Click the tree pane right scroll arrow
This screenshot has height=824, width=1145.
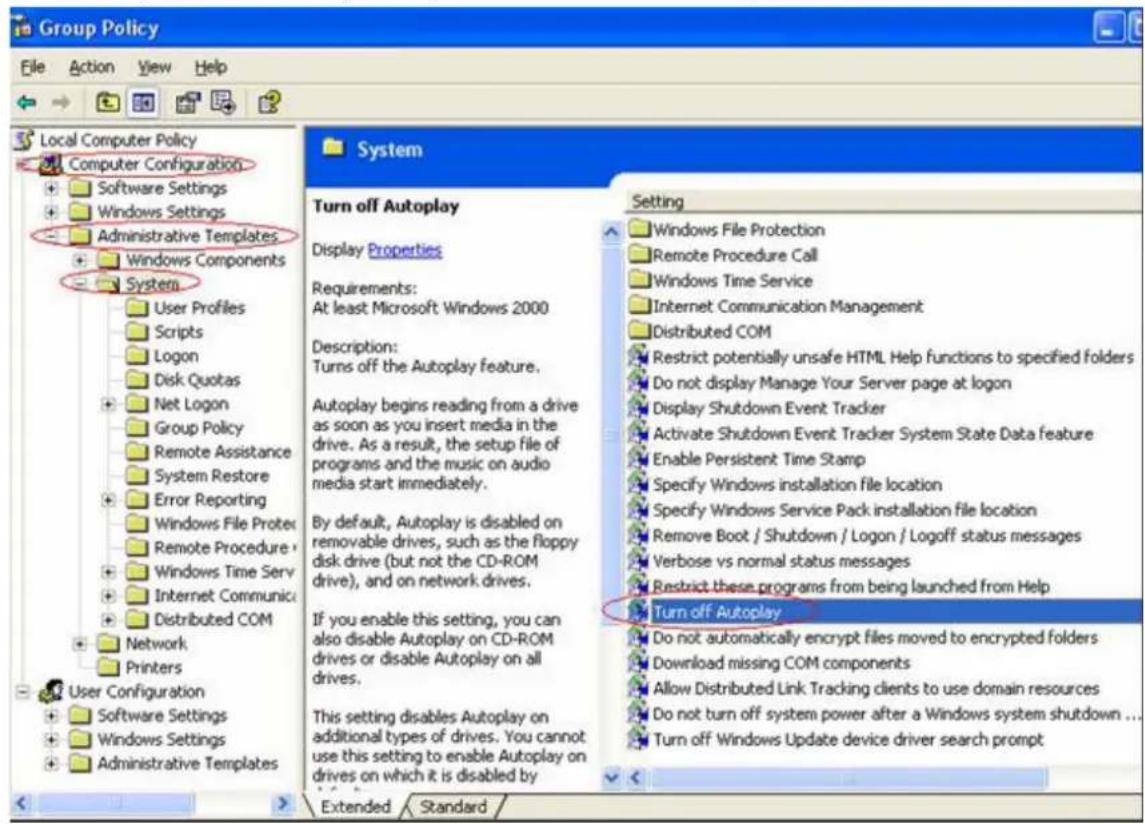pyautogui.click(x=283, y=804)
